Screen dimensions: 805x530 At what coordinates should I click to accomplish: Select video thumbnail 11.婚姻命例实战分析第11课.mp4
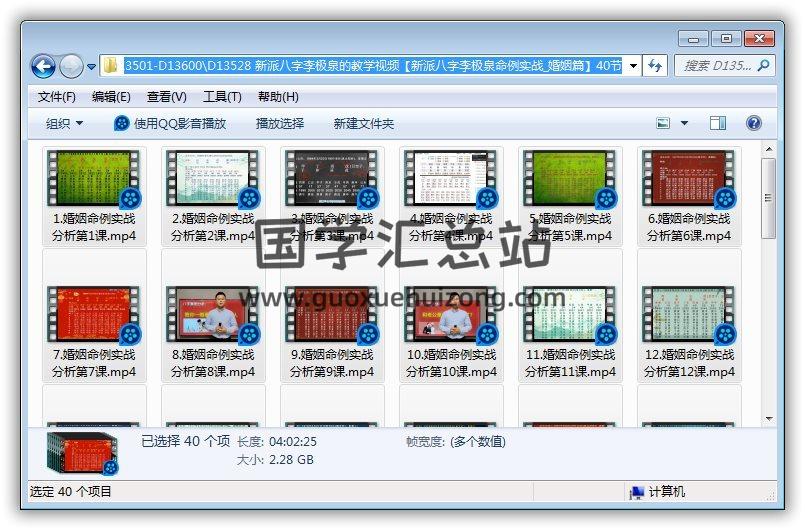click(x=569, y=315)
